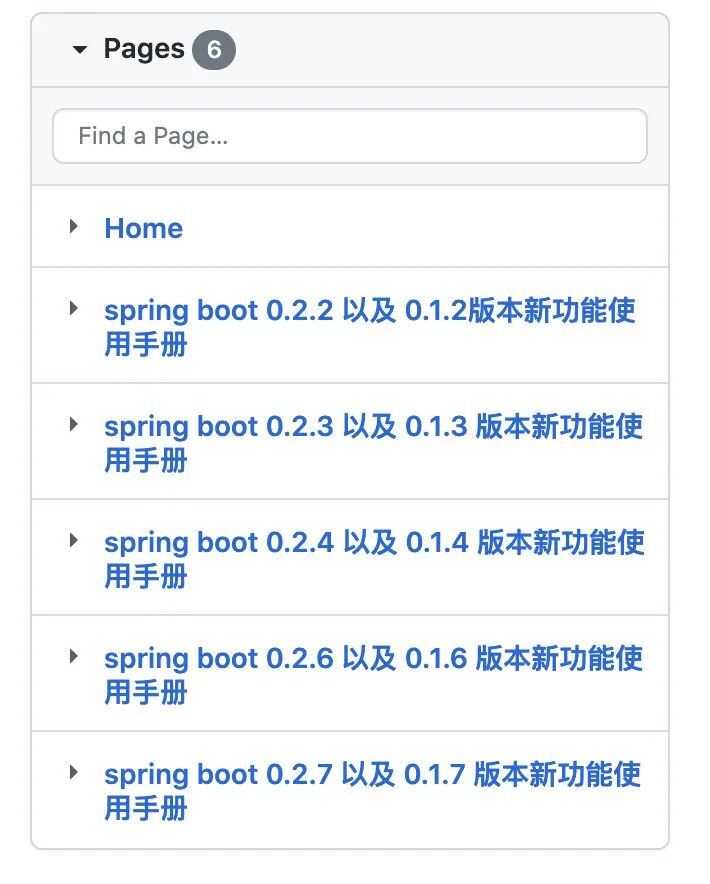Expand the spring boot 0.2.7 outline arrow

click(73, 772)
